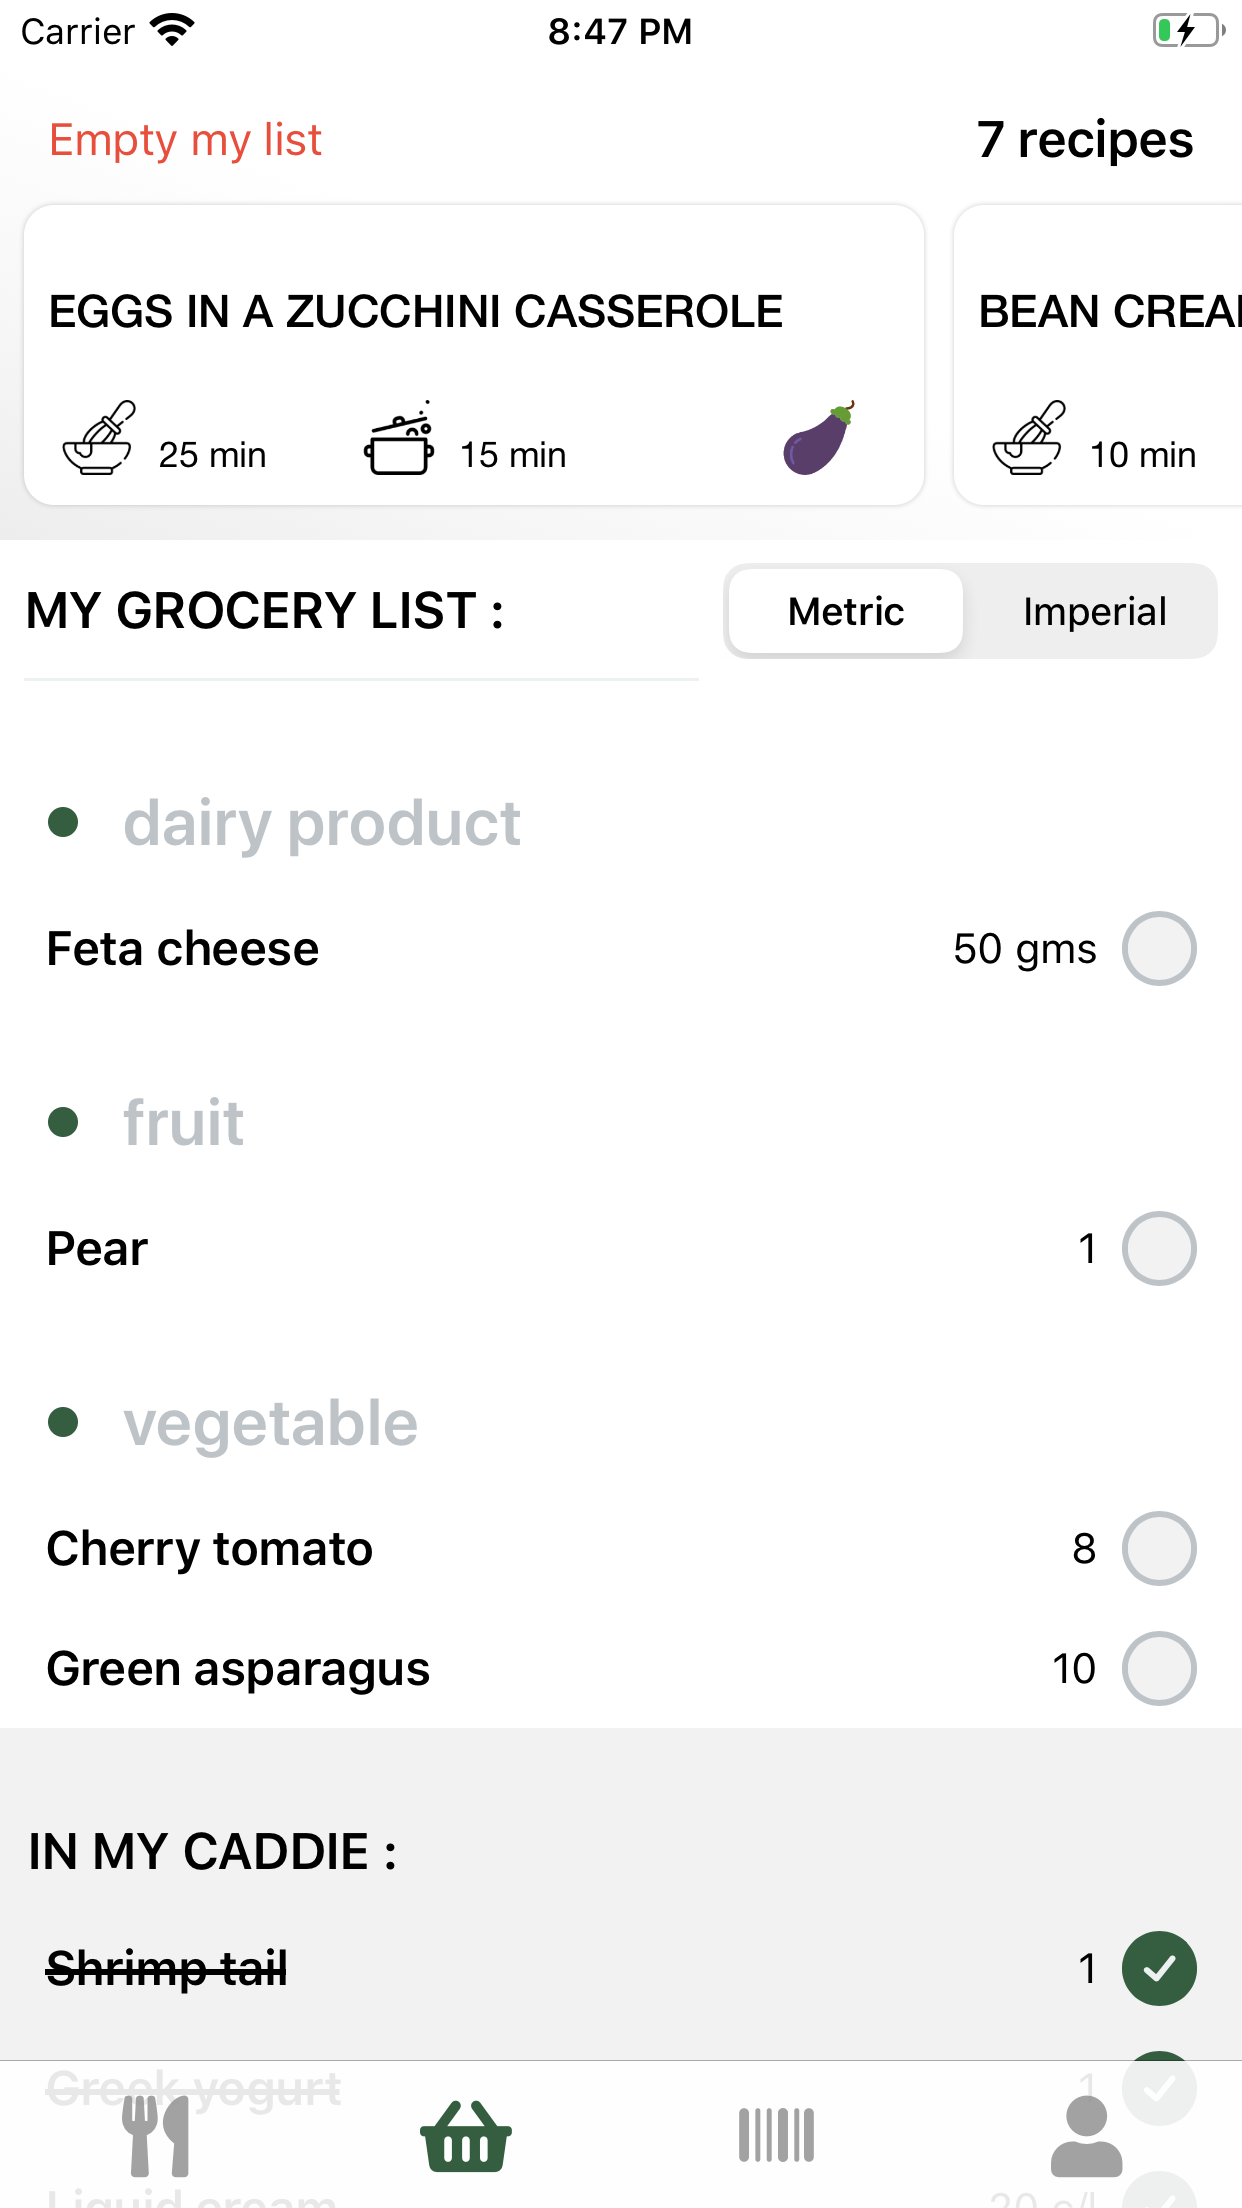Open Eggs in a Zucchini Casserole recipe

point(416,312)
